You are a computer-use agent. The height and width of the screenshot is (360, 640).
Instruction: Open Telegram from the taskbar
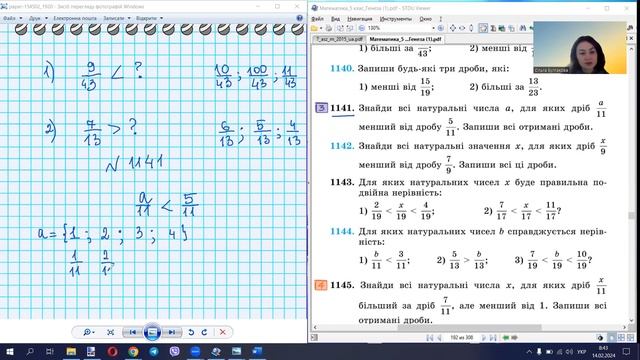(x=154, y=351)
